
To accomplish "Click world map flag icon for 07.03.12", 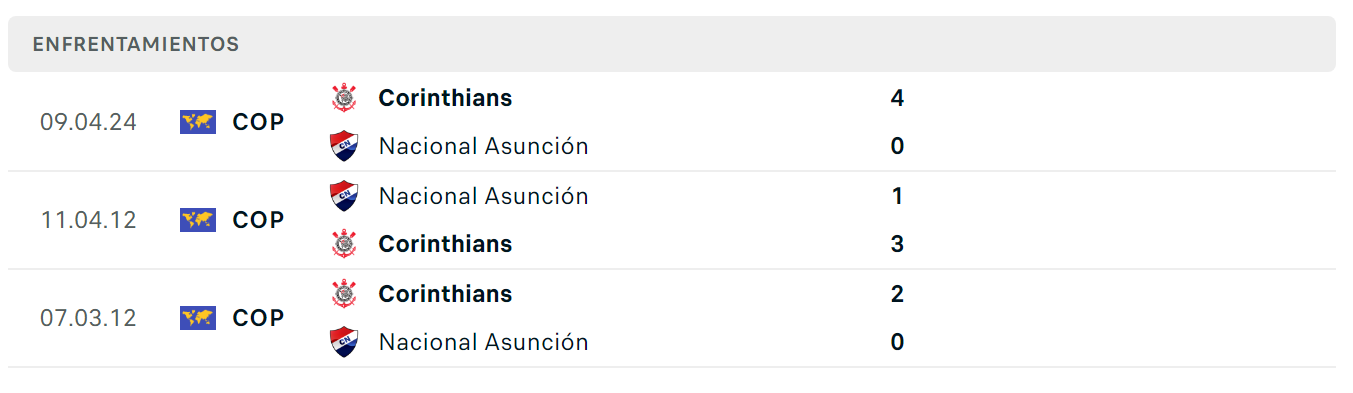I will (198, 318).
